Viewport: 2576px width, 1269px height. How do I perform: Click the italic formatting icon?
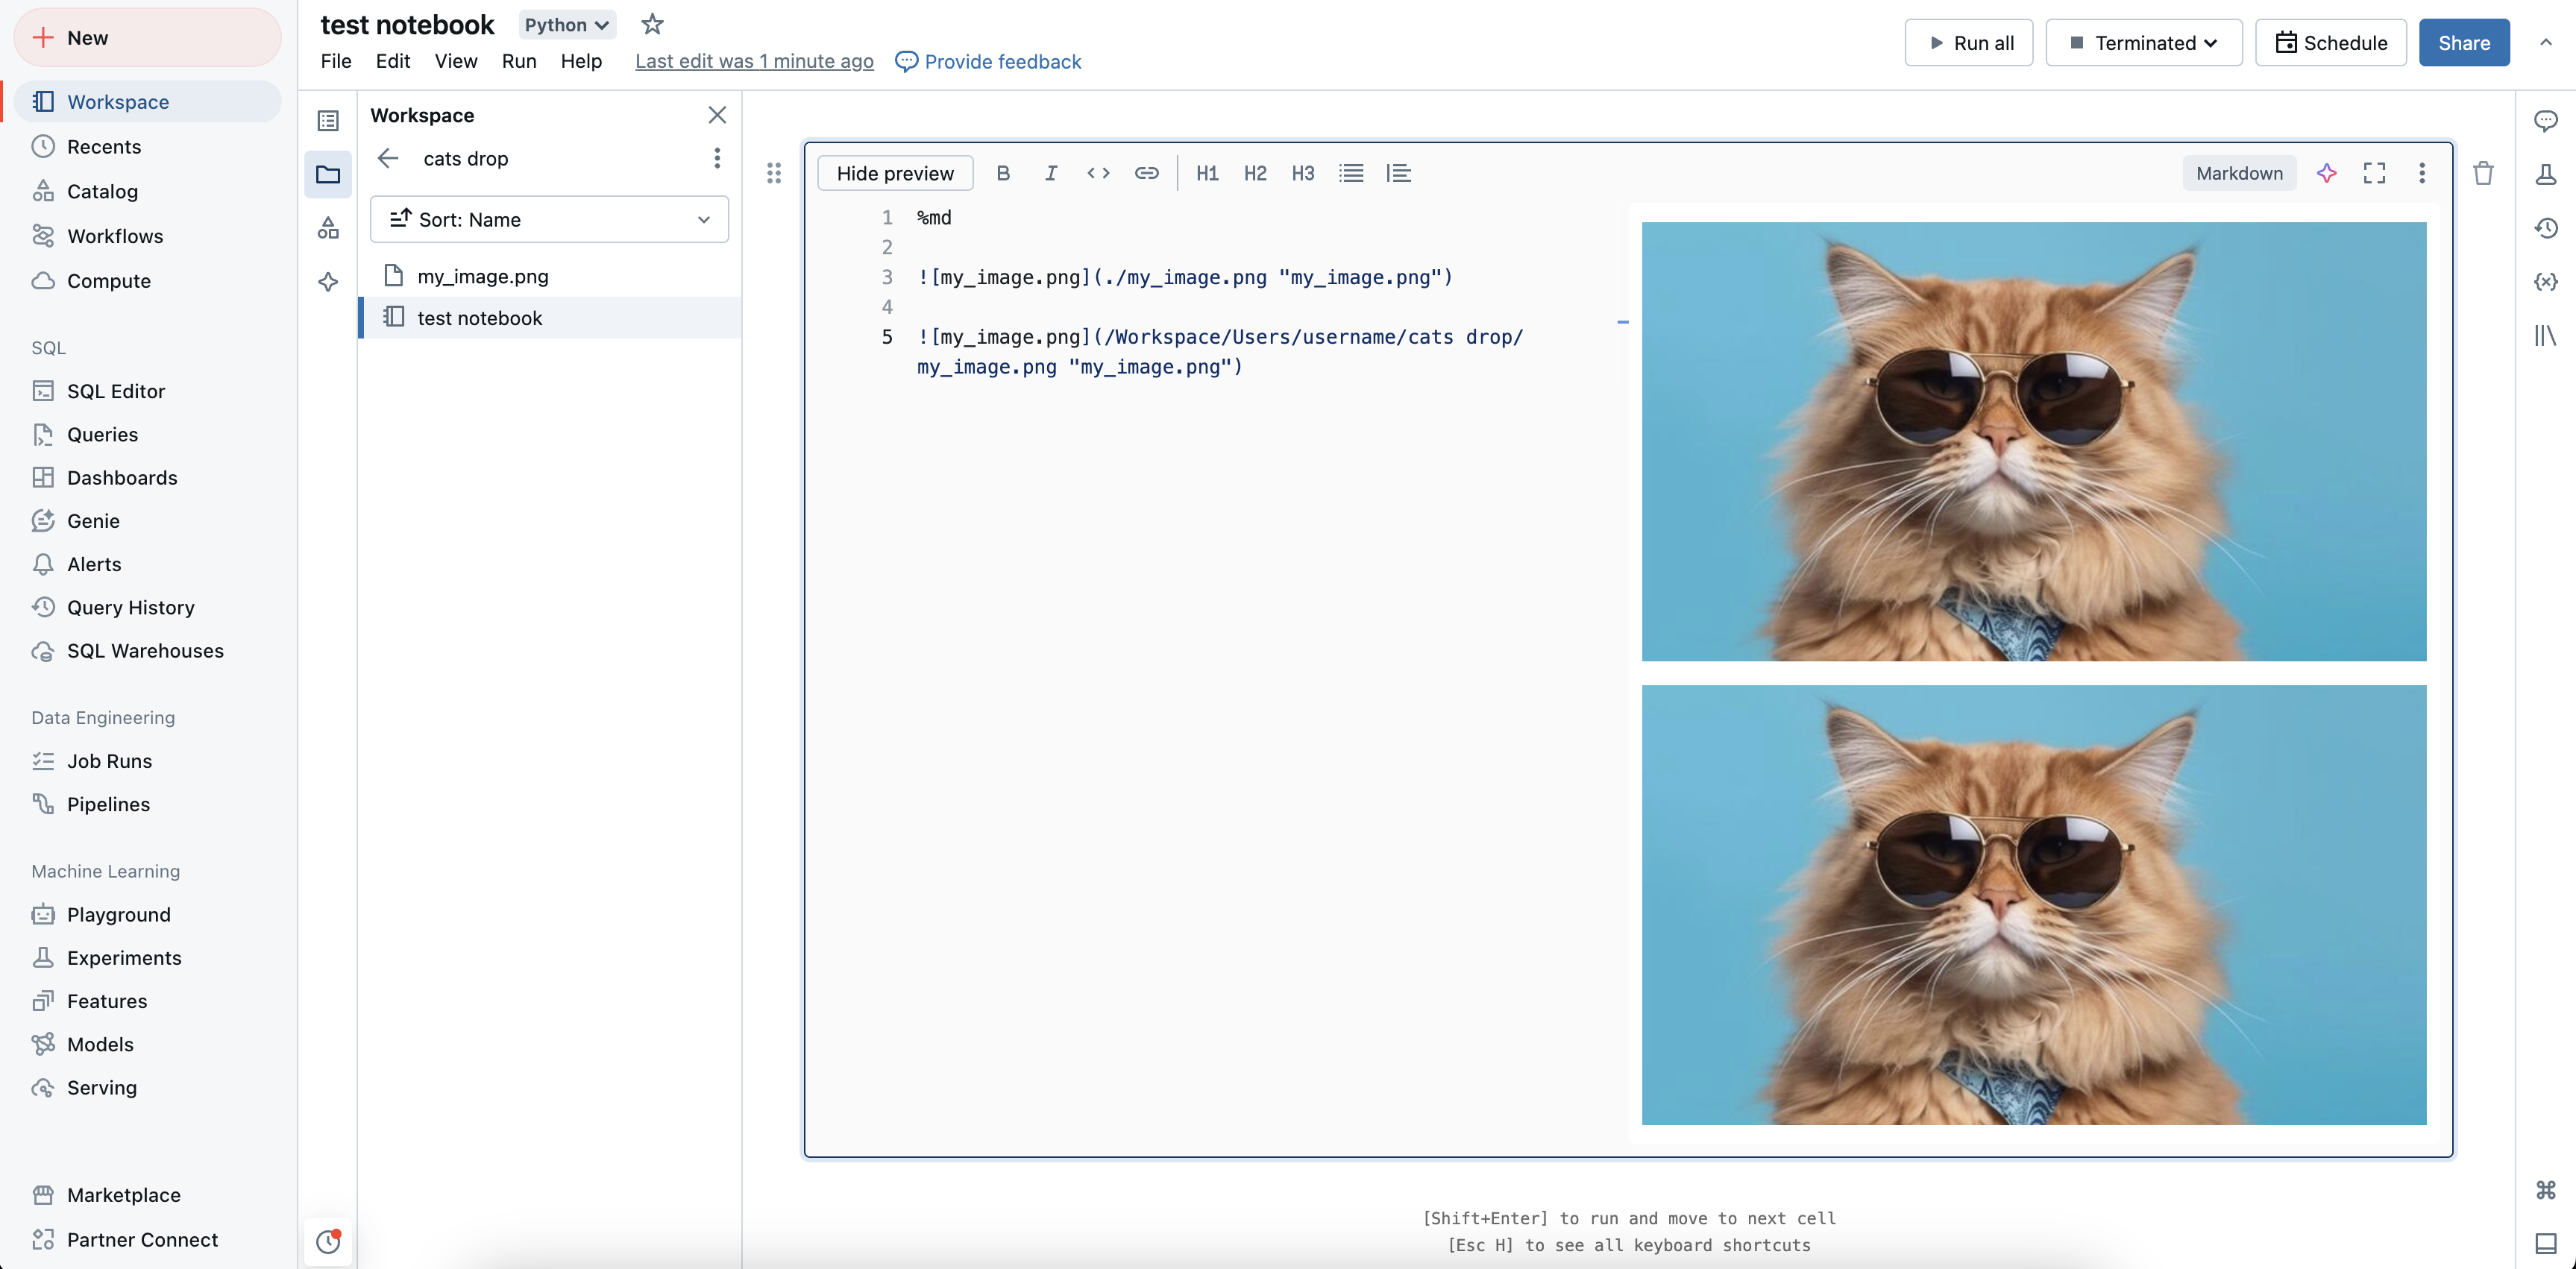point(1050,172)
